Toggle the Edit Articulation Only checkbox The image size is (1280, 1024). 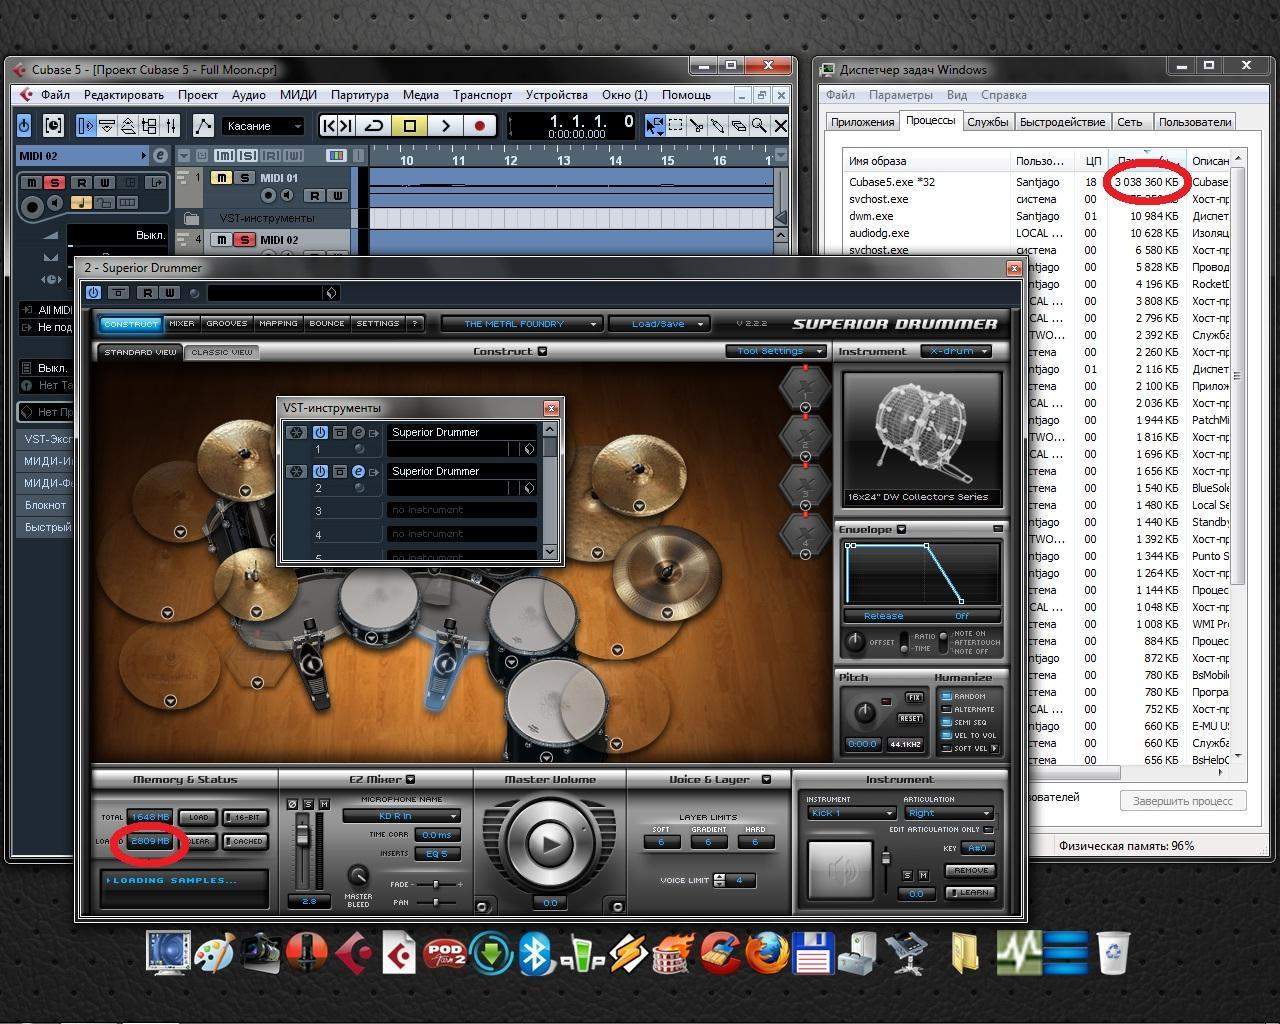point(988,830)
